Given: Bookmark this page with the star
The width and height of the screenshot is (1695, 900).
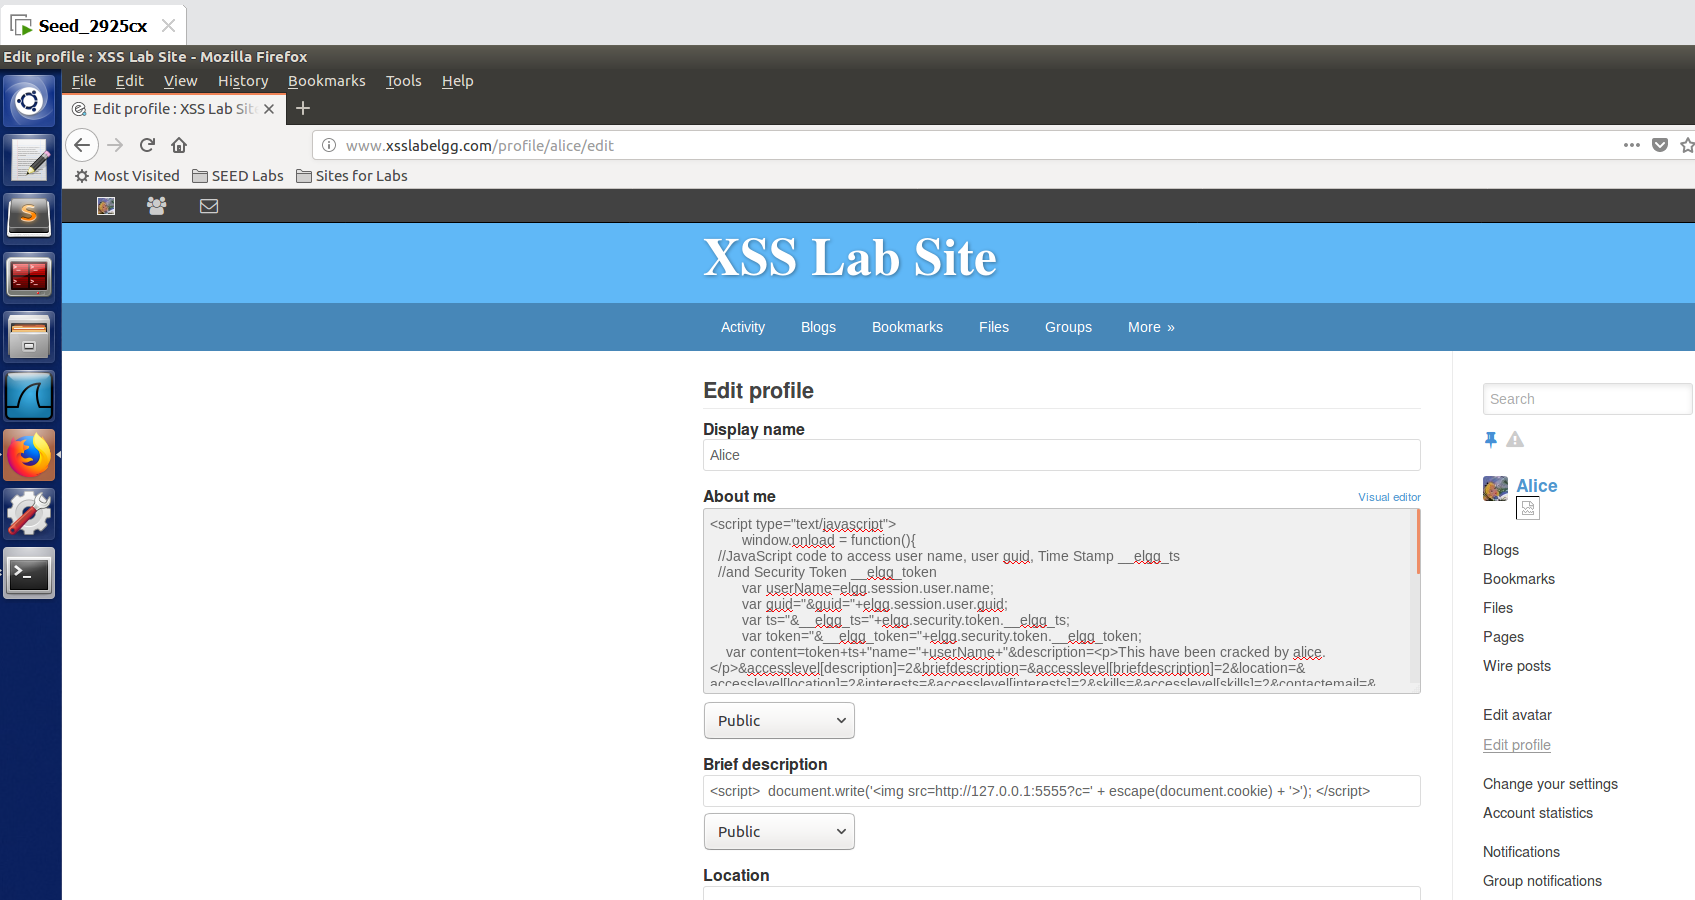Looking at the screenshot, I should point(1687,145).
